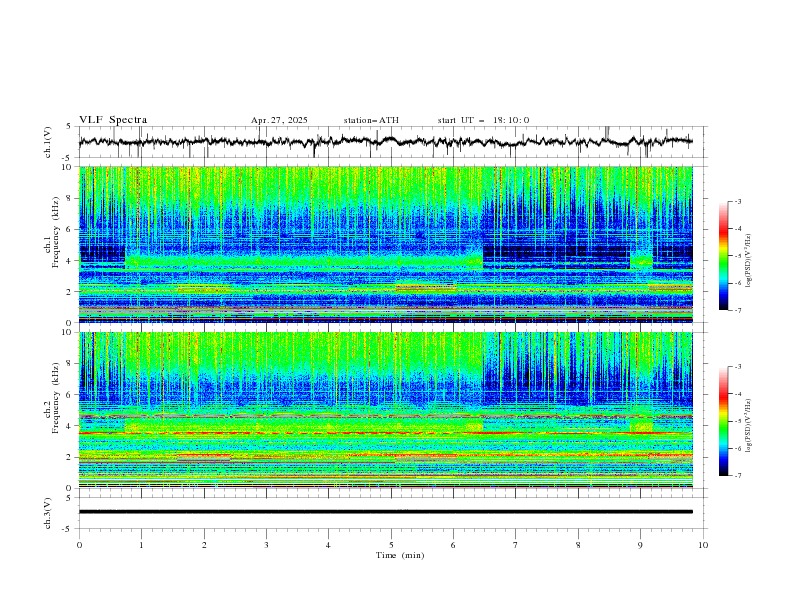This screenshot has width=792, height=612.
Task: Click the ch.1 spectrogram panel
Action: tap(386, 244)
